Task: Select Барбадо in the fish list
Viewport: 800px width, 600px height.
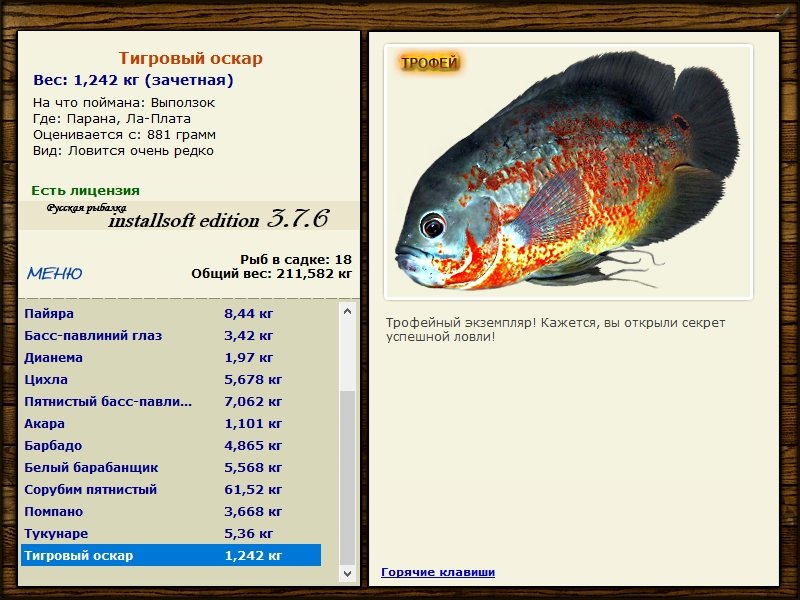Action: (x=171, y=445)
